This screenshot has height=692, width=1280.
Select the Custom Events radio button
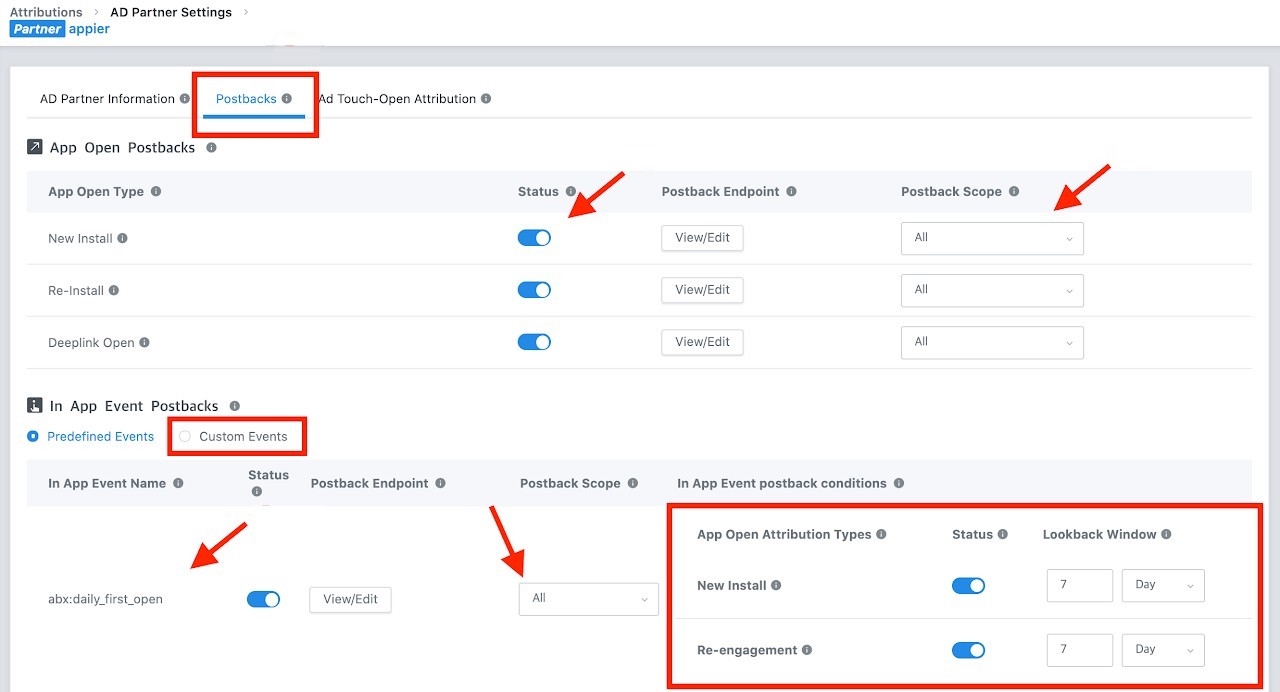click(x=185, y=437)
